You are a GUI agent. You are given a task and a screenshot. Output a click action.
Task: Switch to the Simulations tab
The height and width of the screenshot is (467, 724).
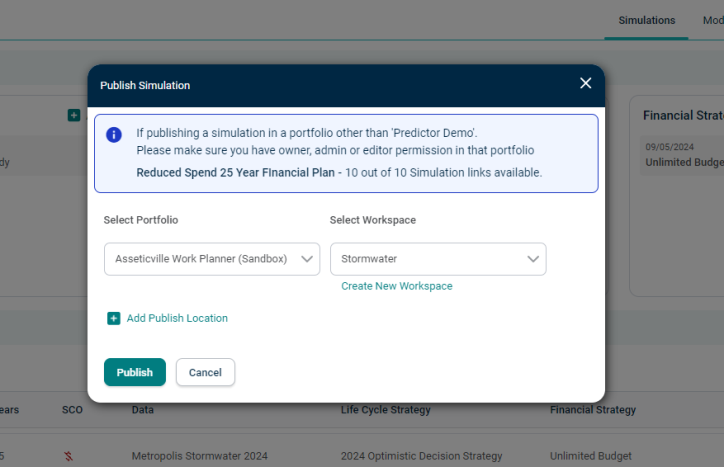pos(646,20)
